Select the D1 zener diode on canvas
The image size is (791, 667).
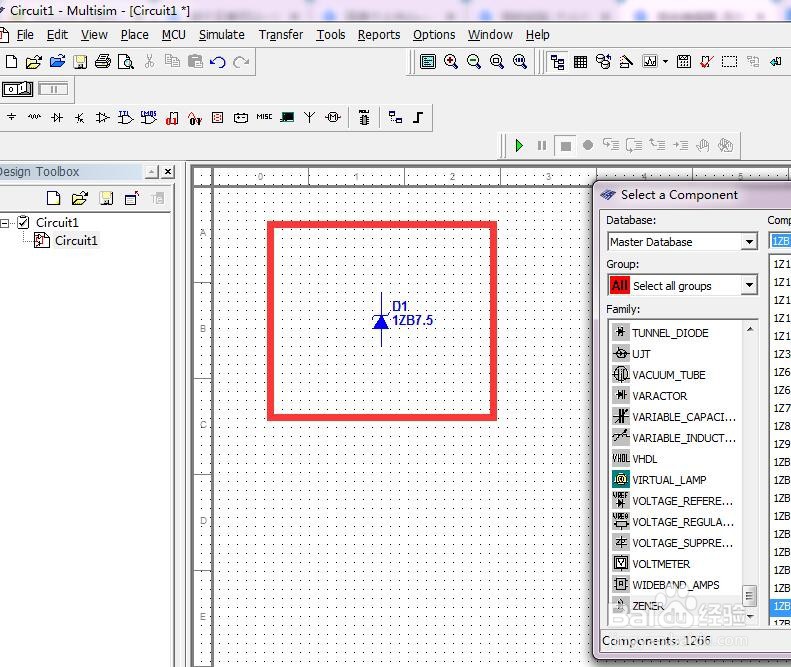[x=381, y=320]
